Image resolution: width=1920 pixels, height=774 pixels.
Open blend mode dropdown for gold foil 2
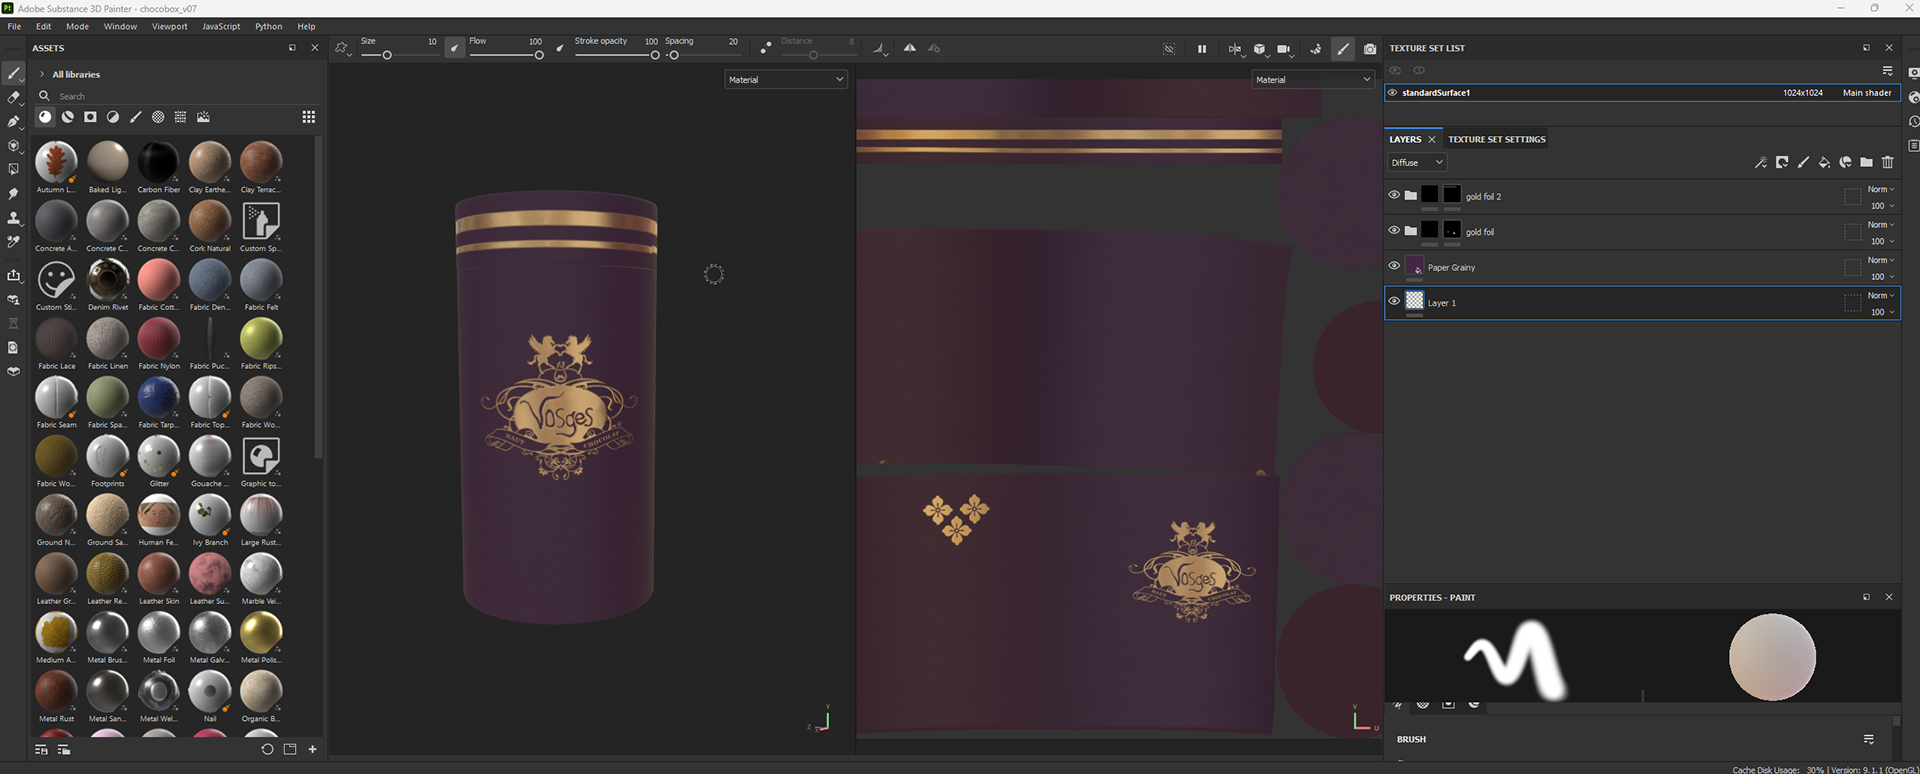(1881, 189)
